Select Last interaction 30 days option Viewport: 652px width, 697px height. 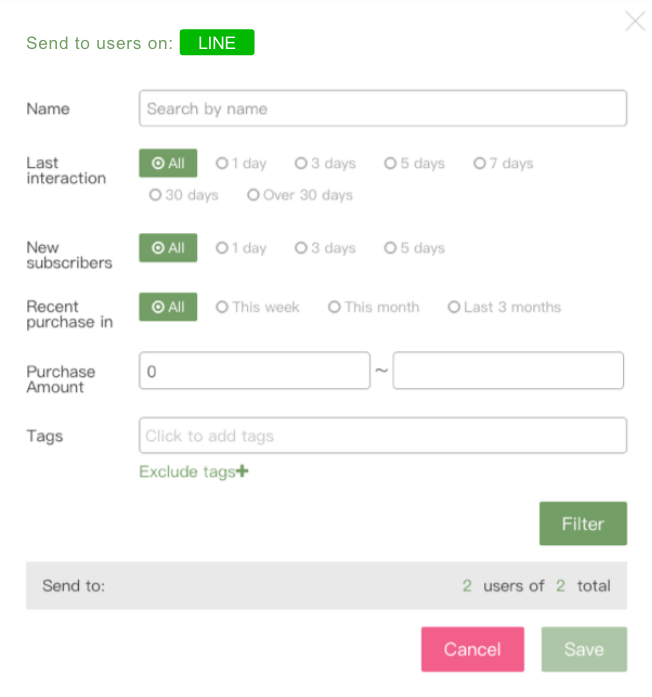[x=183, y=195]
